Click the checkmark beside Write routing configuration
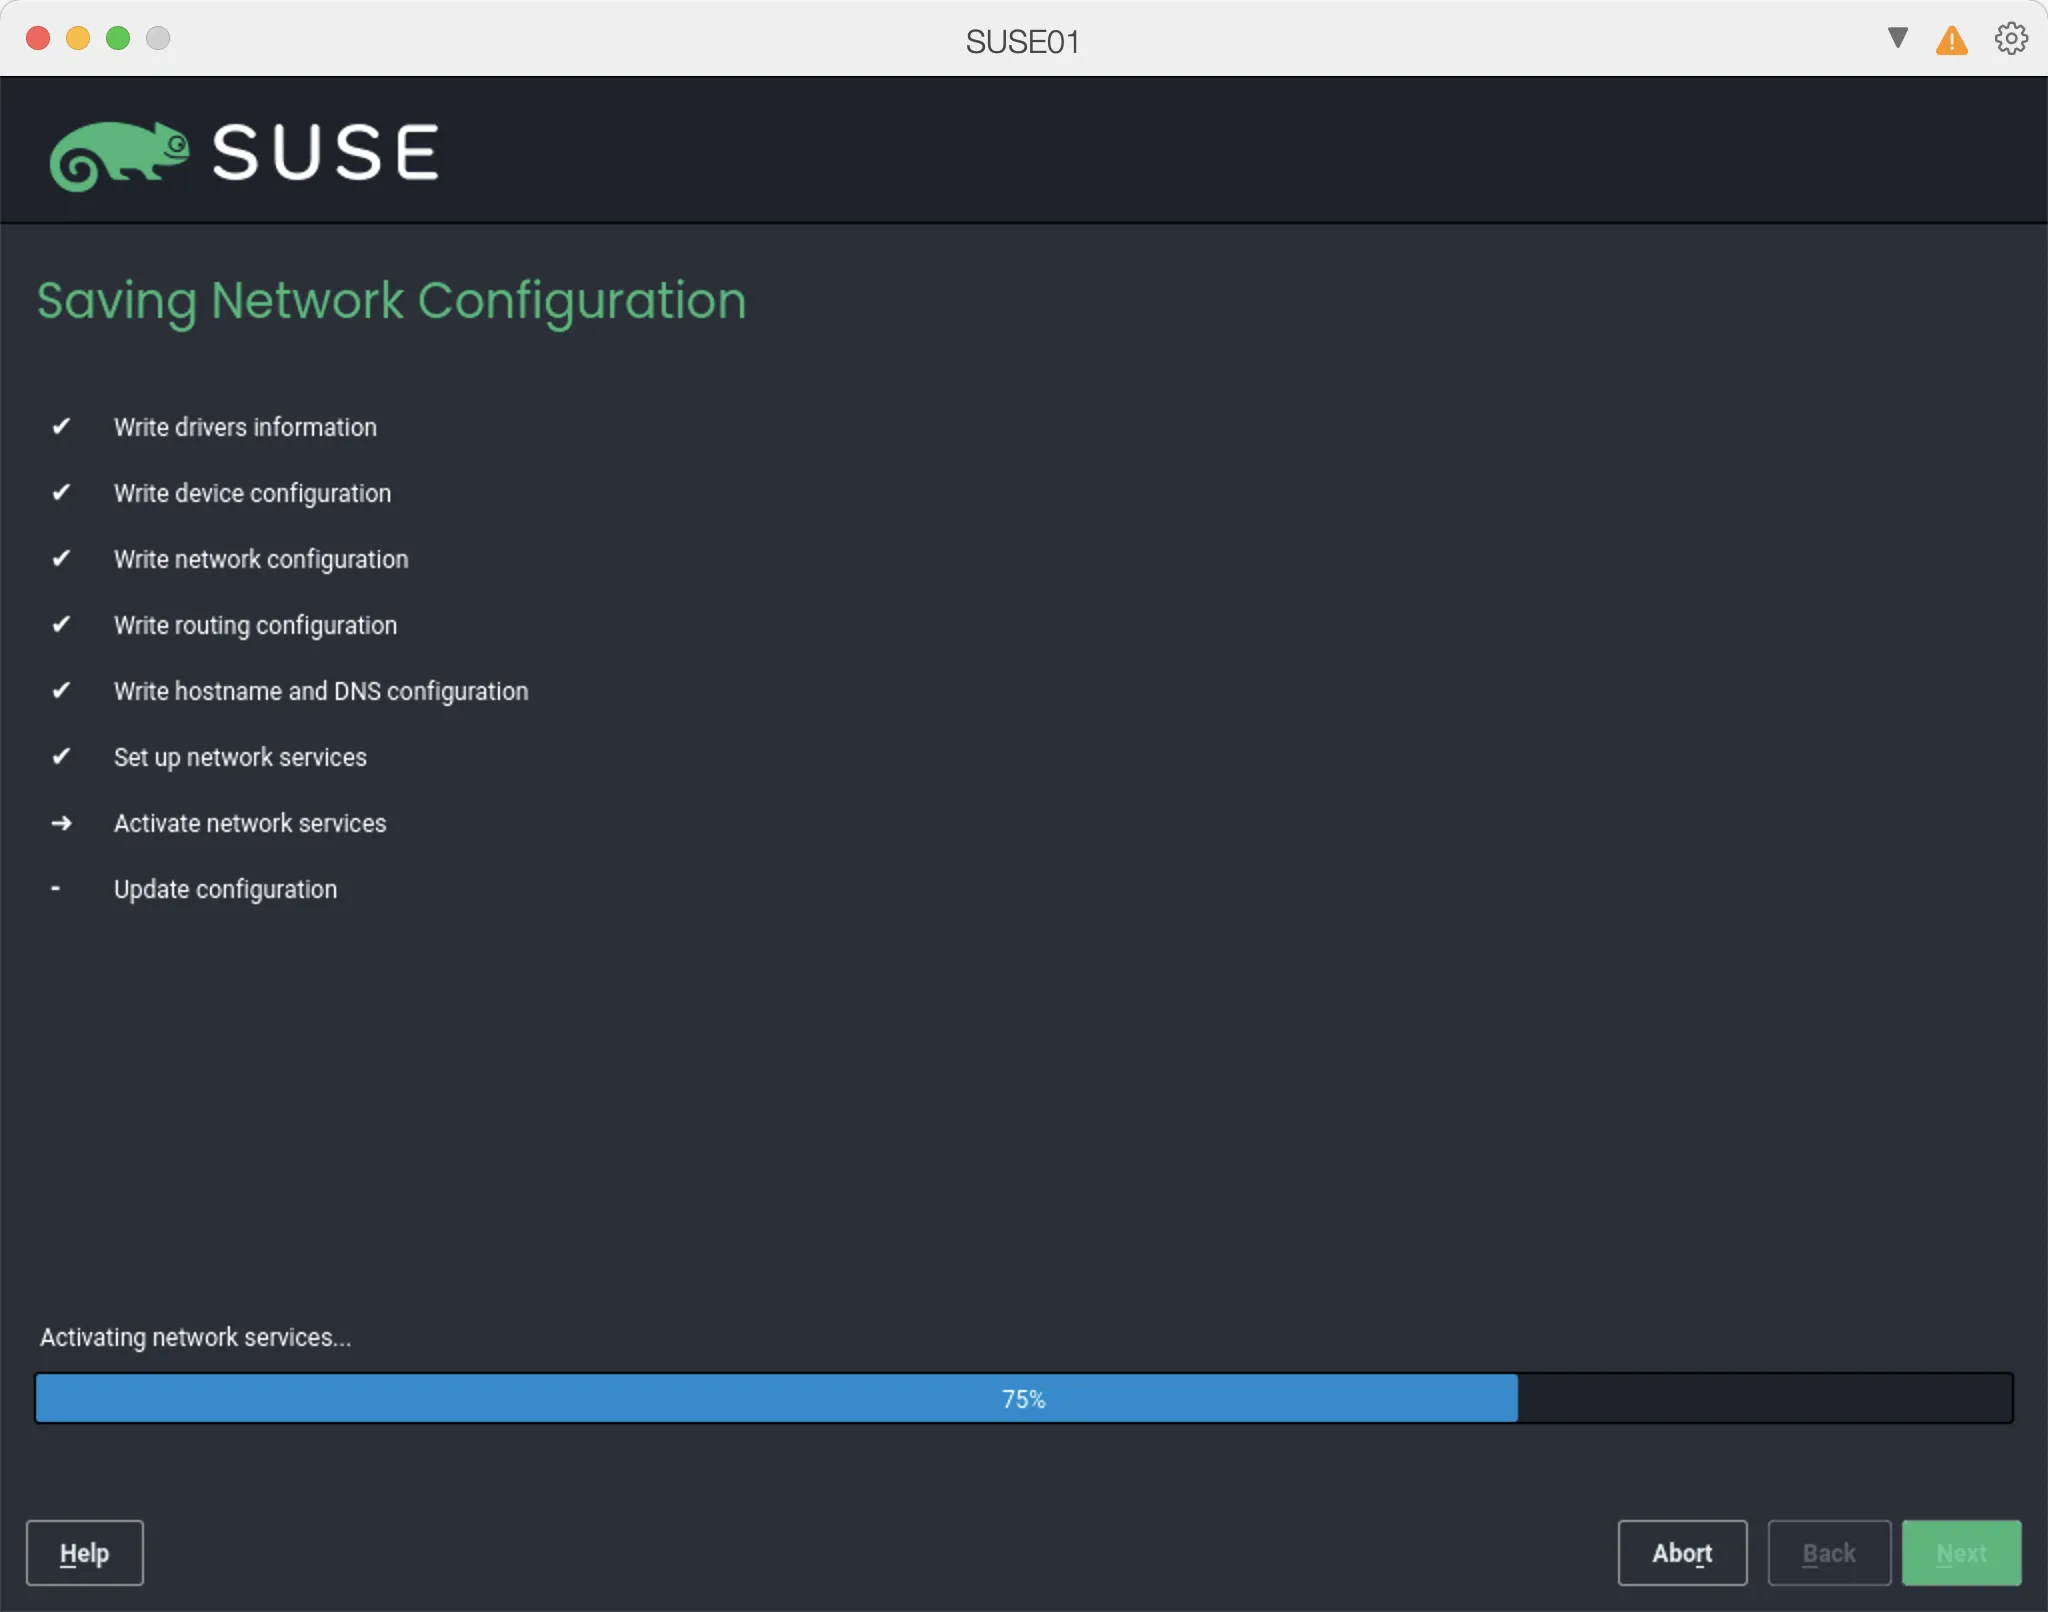Image resolution: width=2048 pixels, height=1612 pixels. 62,624
